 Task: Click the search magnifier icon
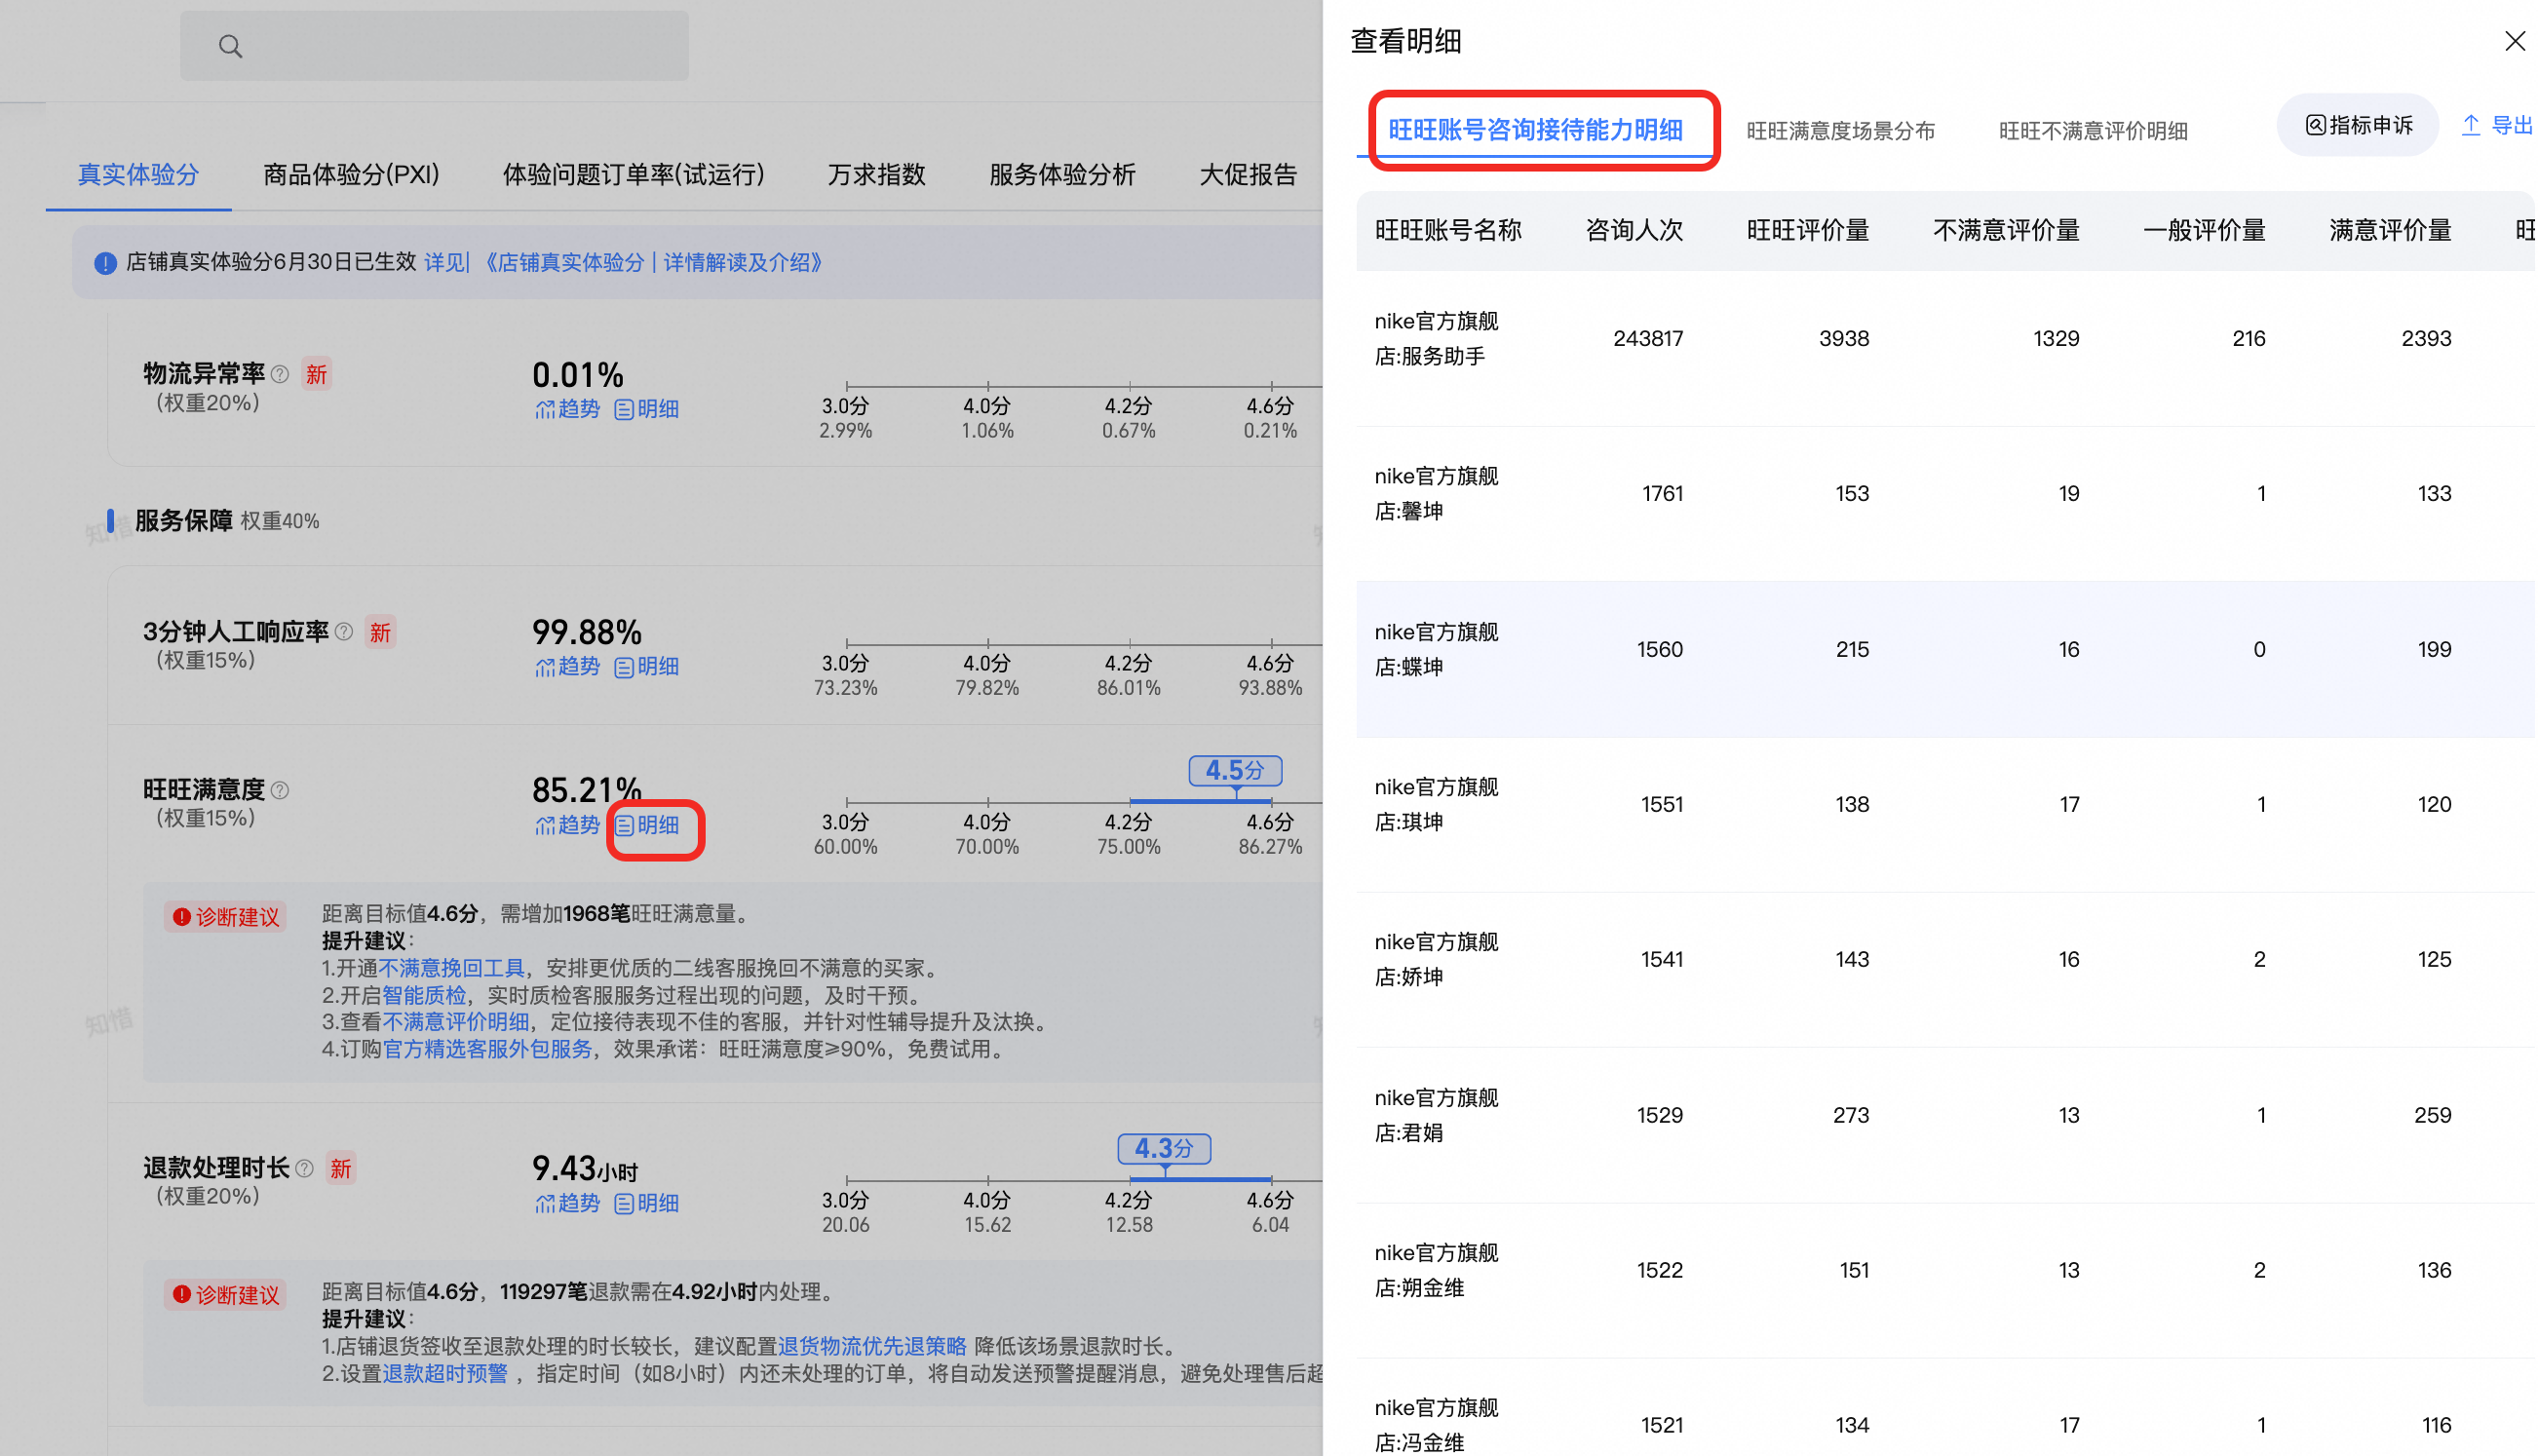coord(230,46)
